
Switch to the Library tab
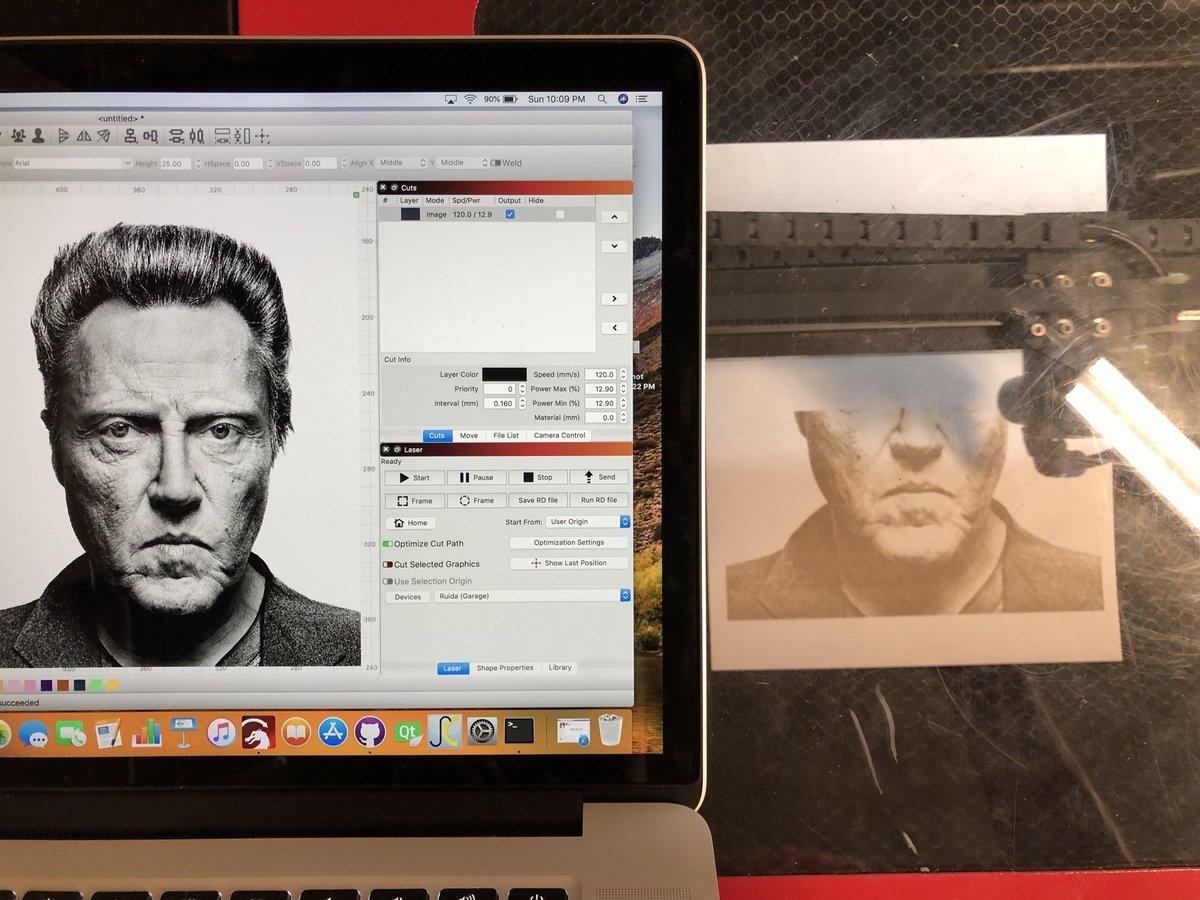(x=560, y=668)
